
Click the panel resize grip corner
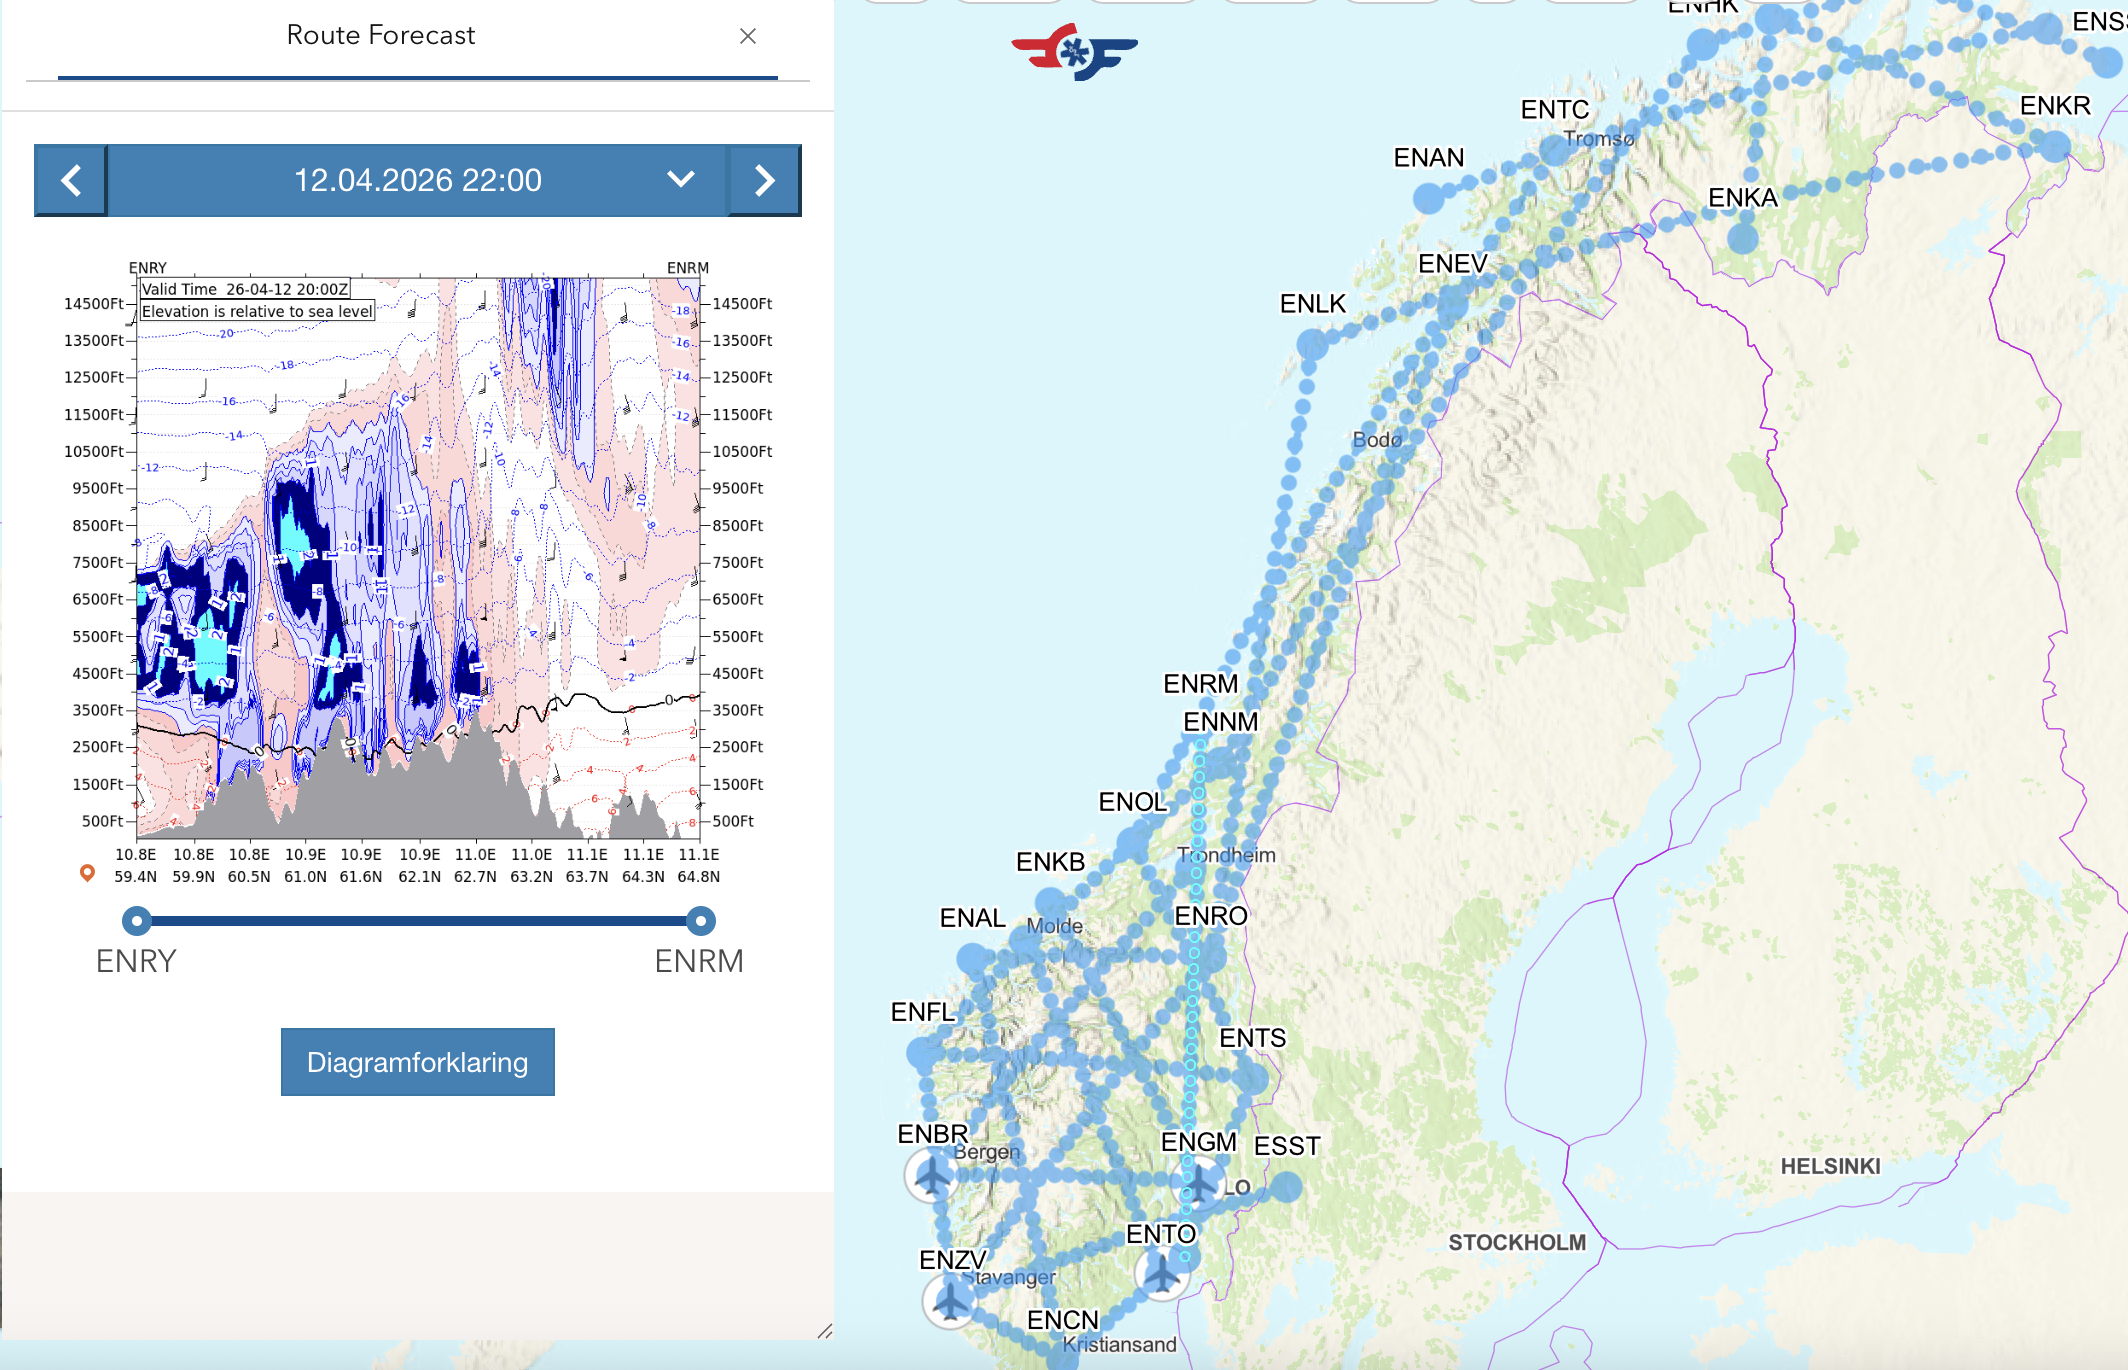coord(825,1330)
